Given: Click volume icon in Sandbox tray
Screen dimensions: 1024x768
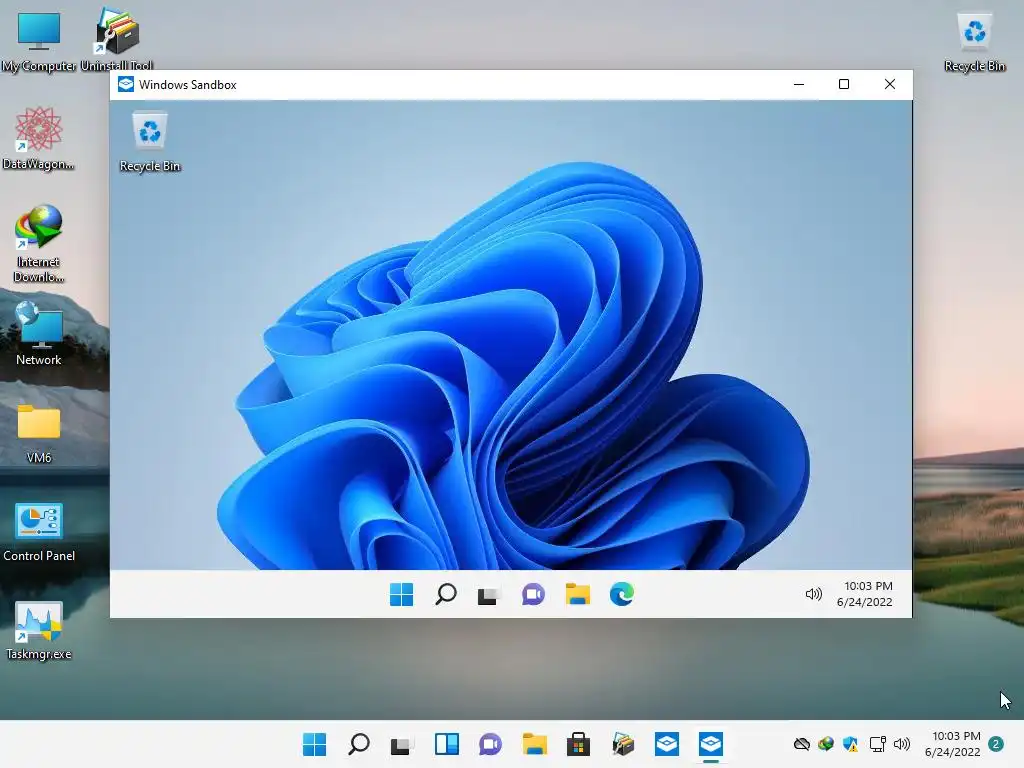Looking at the screenshot, I should (813, 594).
